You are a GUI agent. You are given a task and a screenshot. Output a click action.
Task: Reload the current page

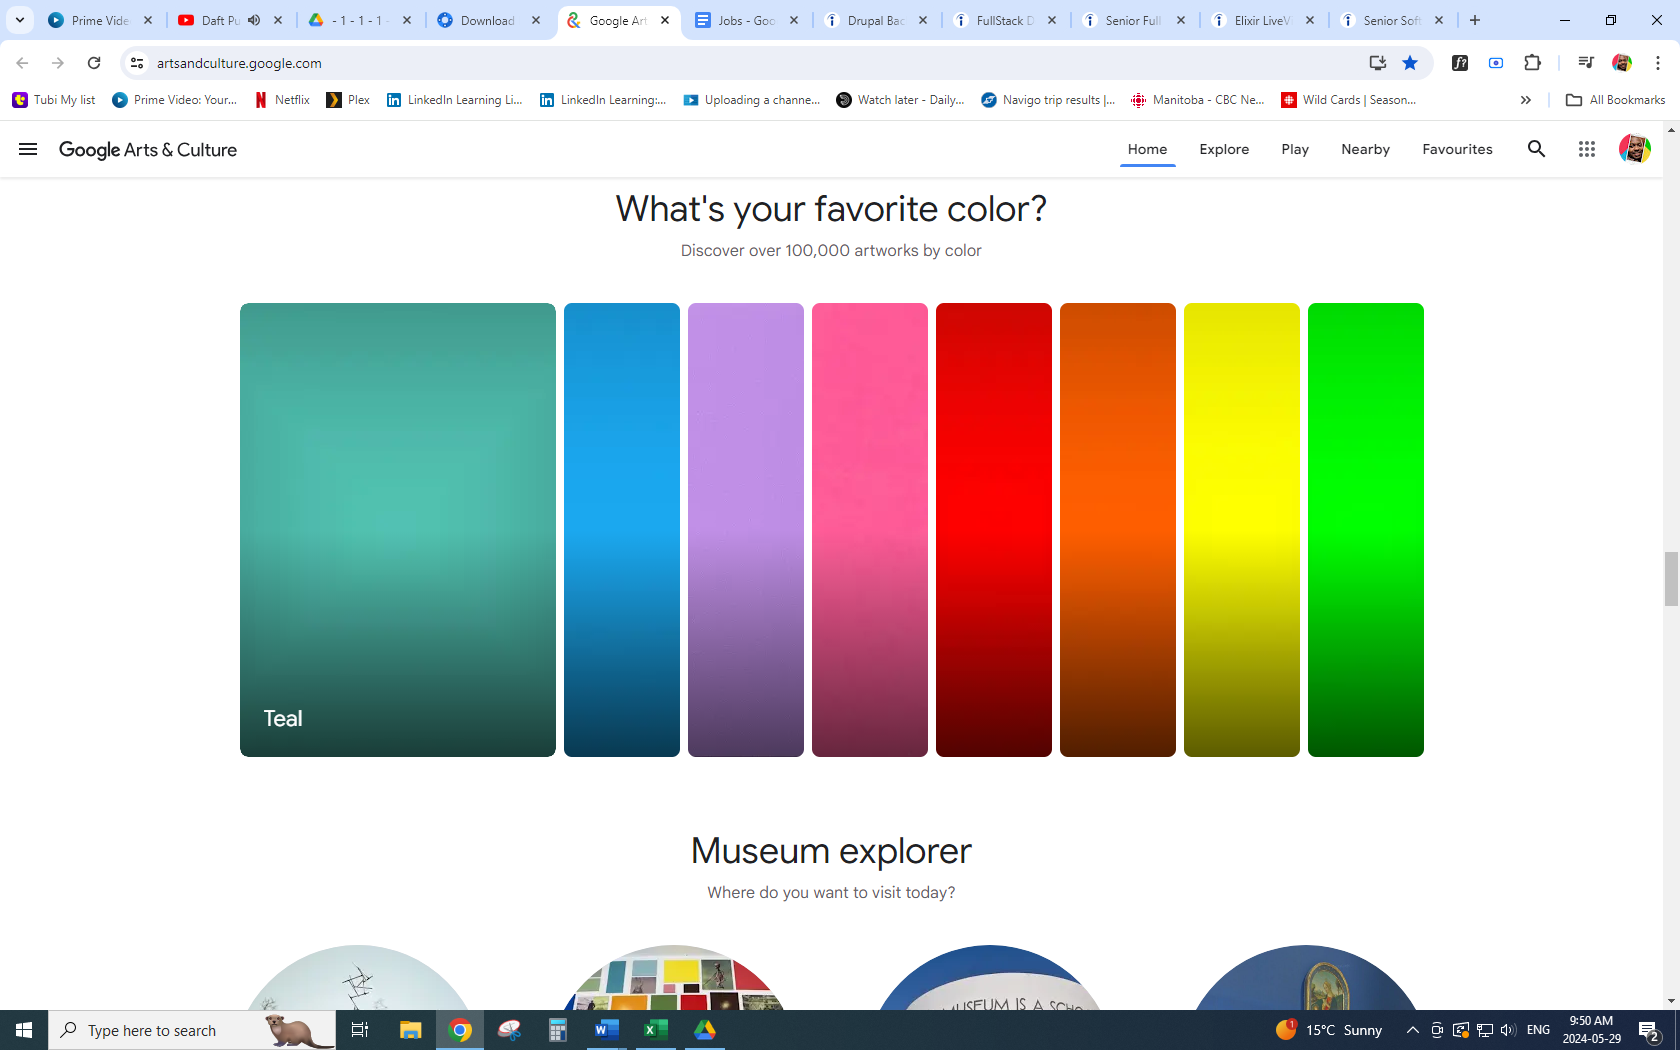(94, 63)
